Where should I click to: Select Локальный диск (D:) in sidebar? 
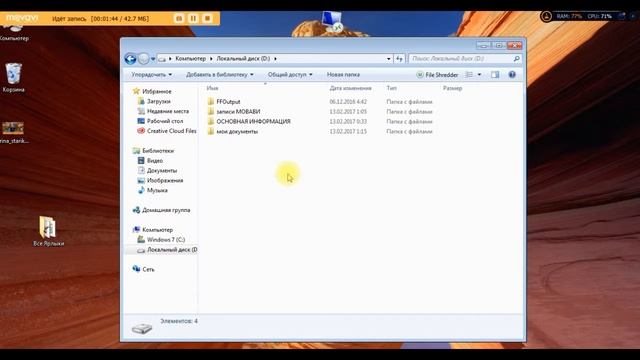172,250
